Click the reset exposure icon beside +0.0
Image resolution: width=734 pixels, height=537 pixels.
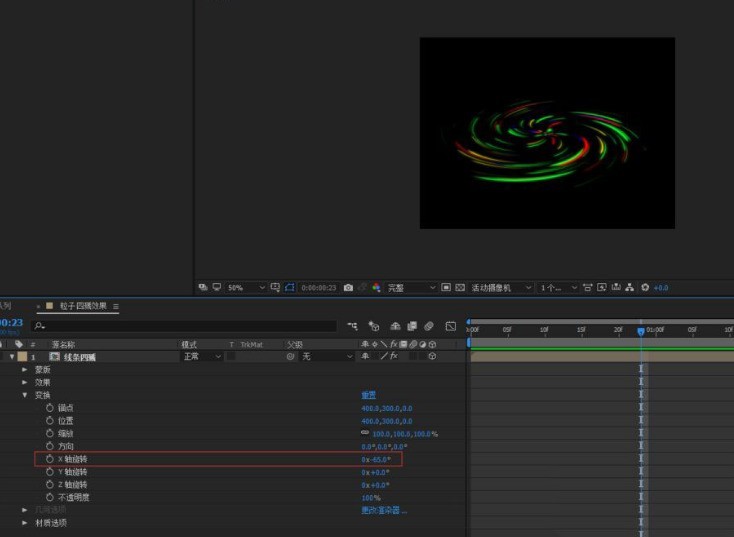click(645, 287)
